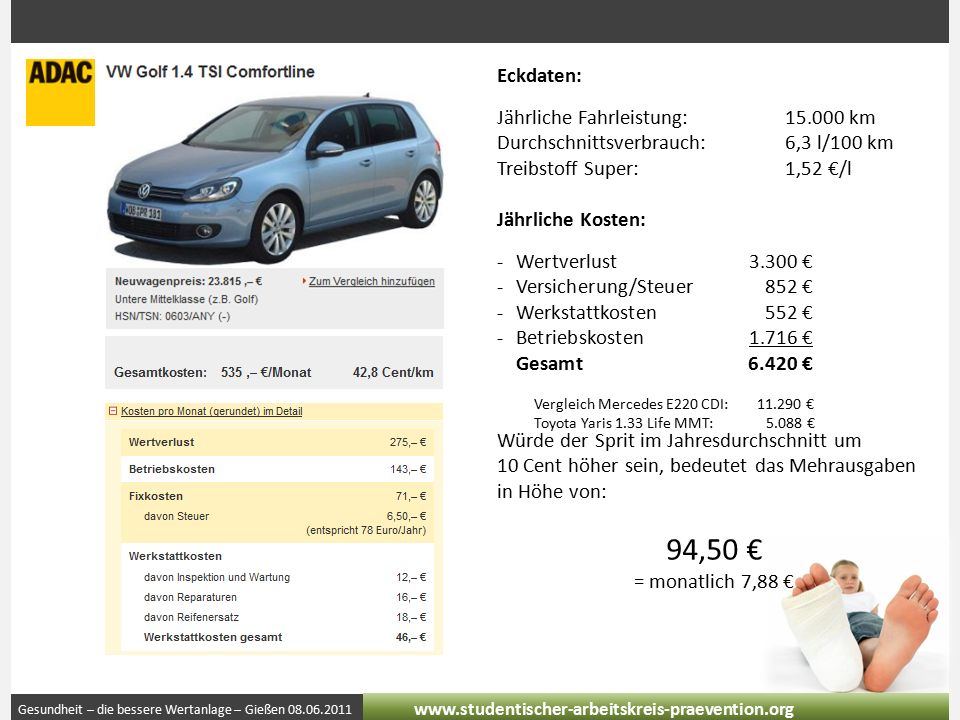Click the large '94,50 €' figure
The height and width of the screenshot is (720, 960).
tap(714, 549)
